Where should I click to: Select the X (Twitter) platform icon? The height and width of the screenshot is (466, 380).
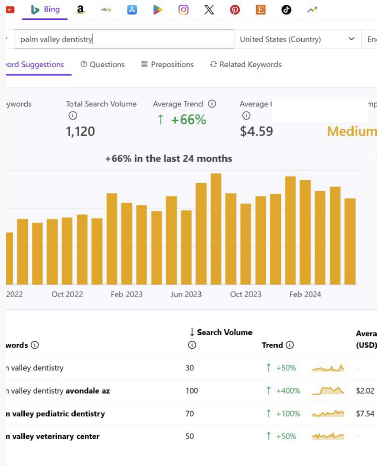coord(209,10)
